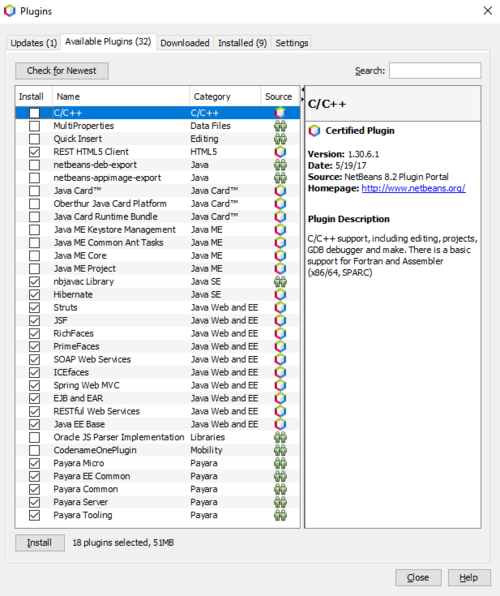Open Help for the Plugins dialog
The image size is (500, 596).
tap(469, 577)
